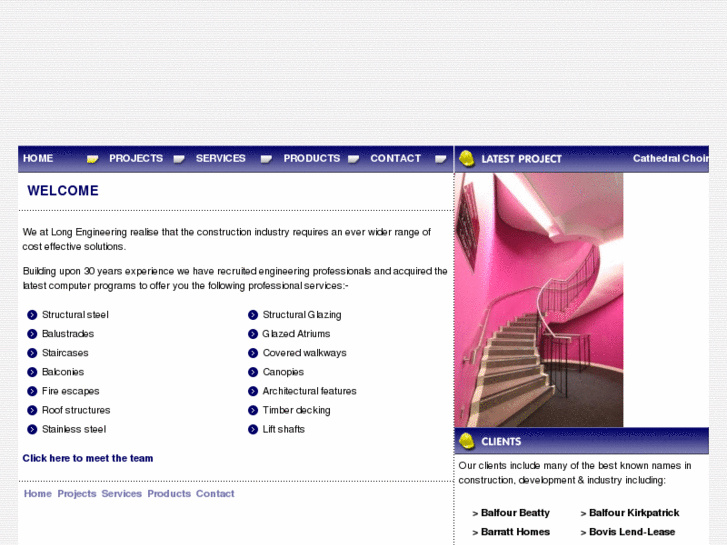
Task: Open the HOME menu item
Action: click(38, 158)
